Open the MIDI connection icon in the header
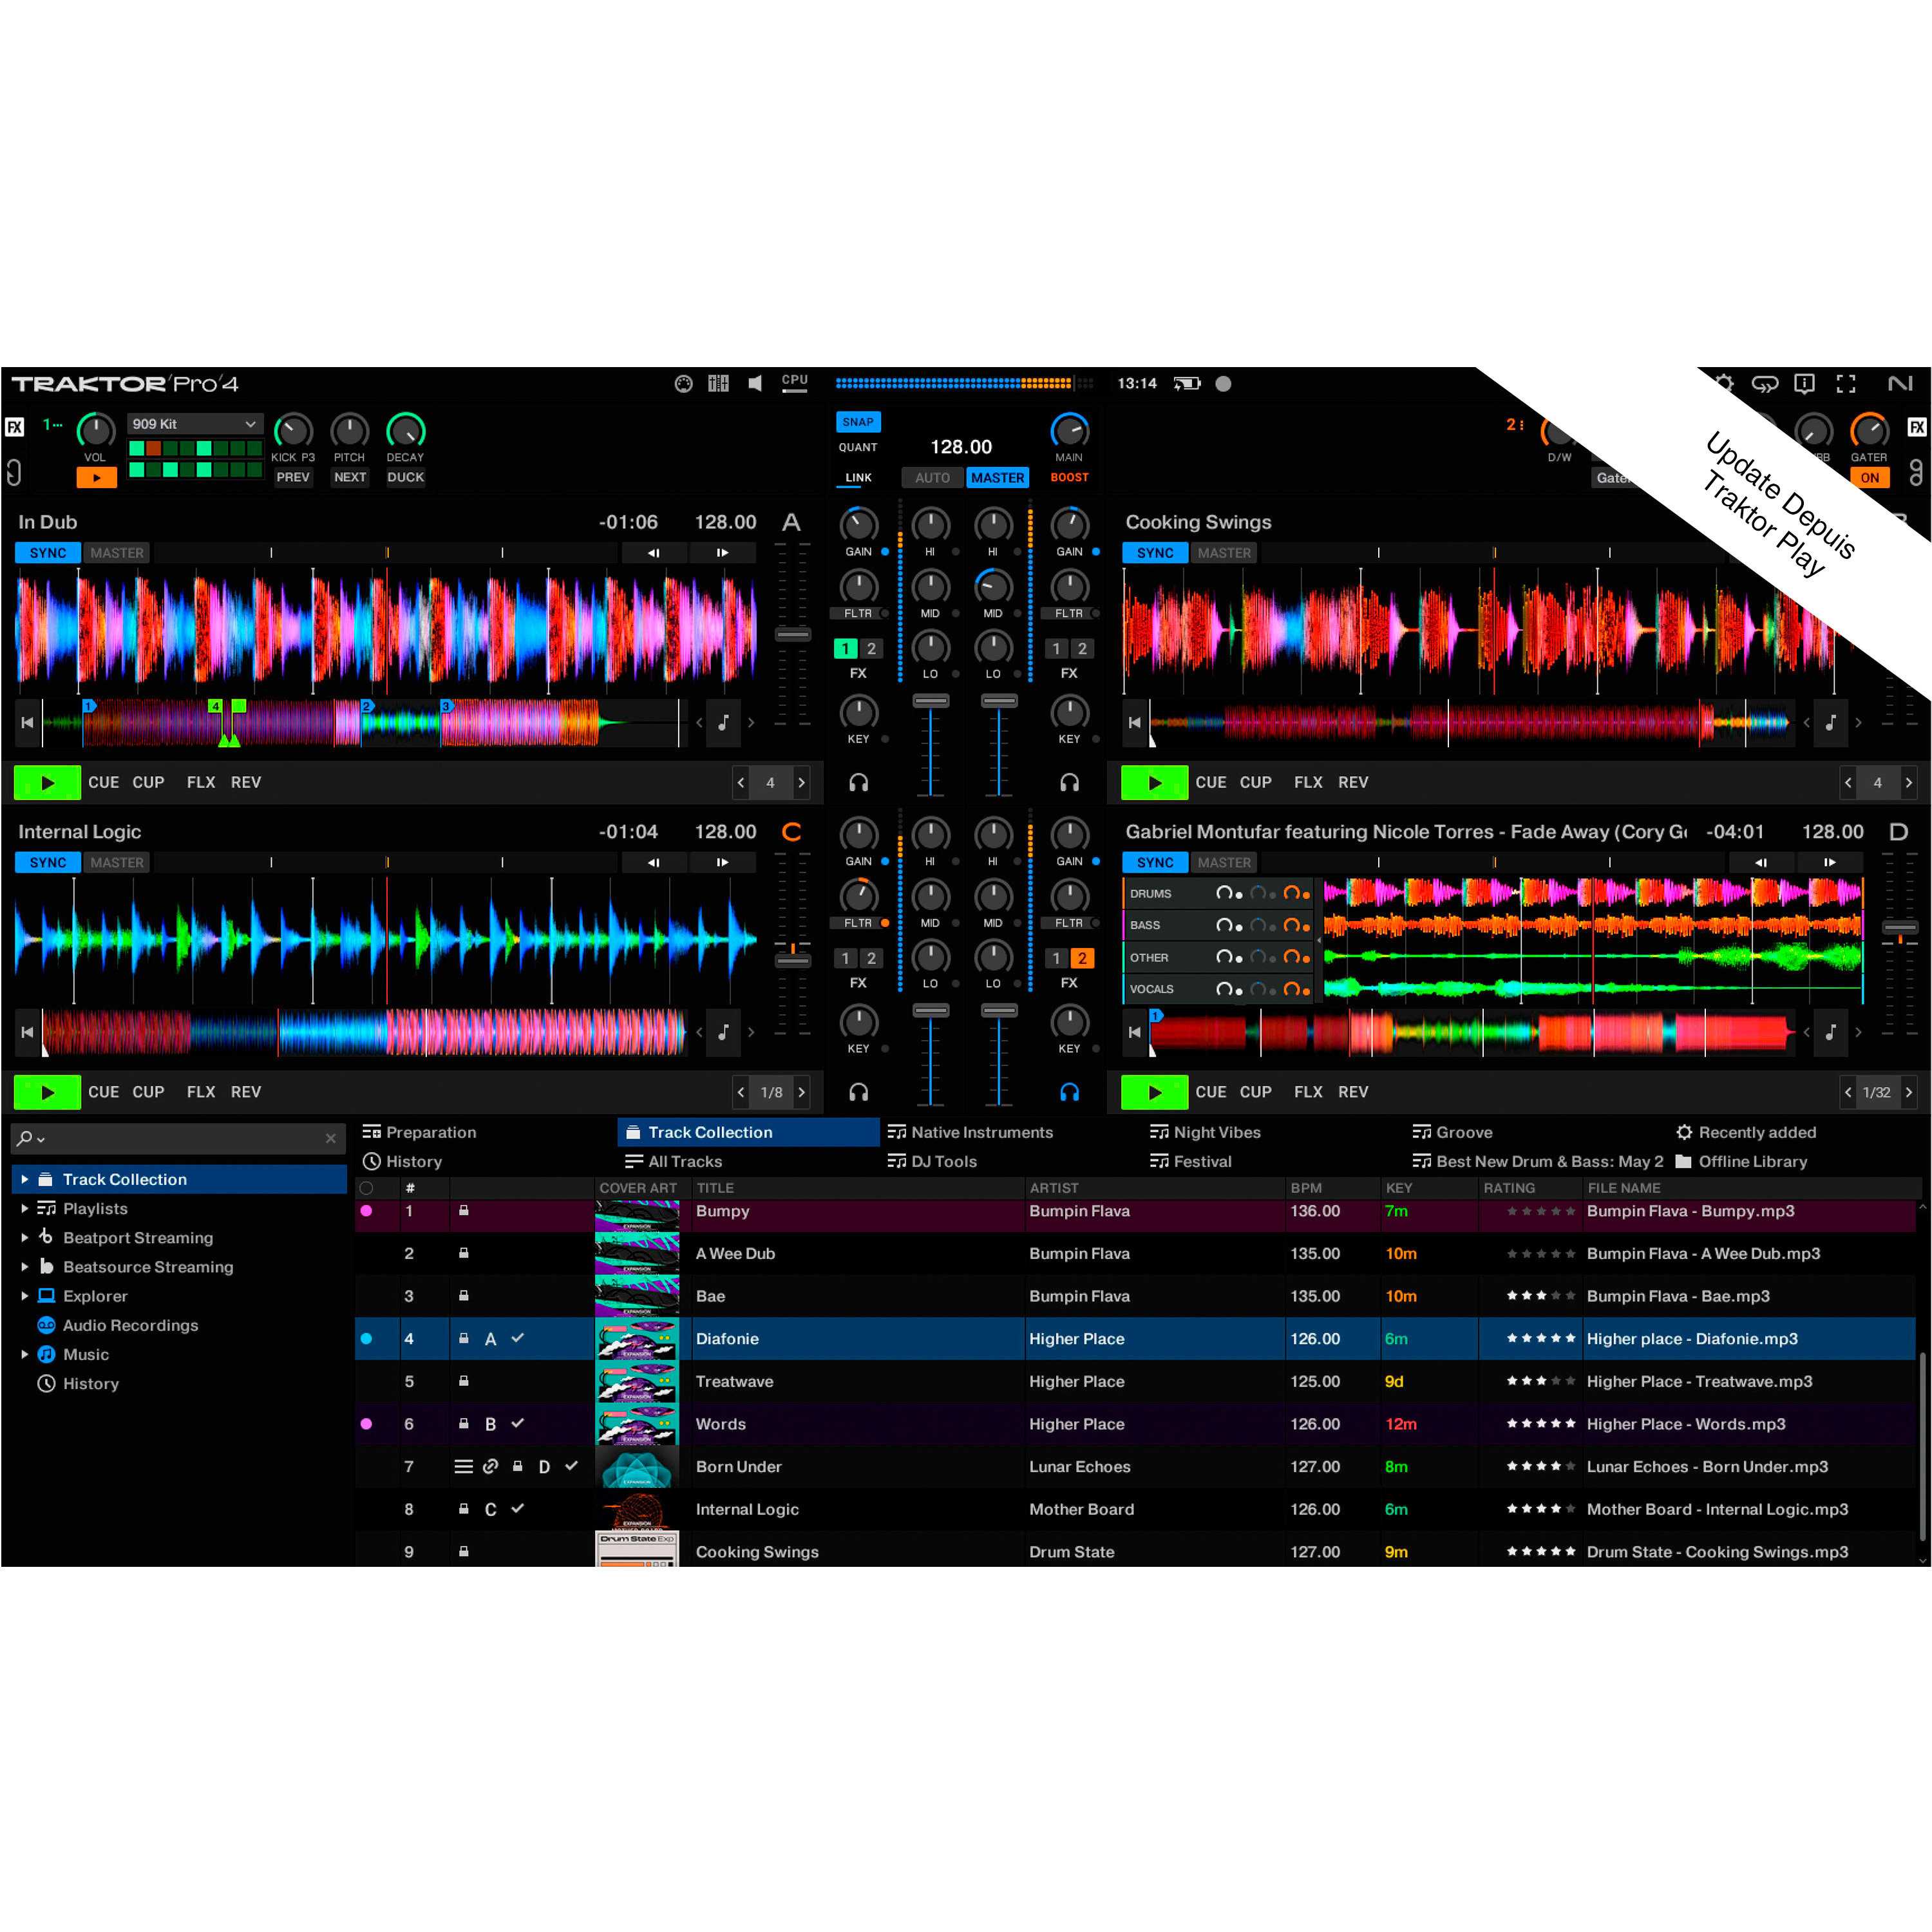The image size is (1932, 1932). [683, 383]
